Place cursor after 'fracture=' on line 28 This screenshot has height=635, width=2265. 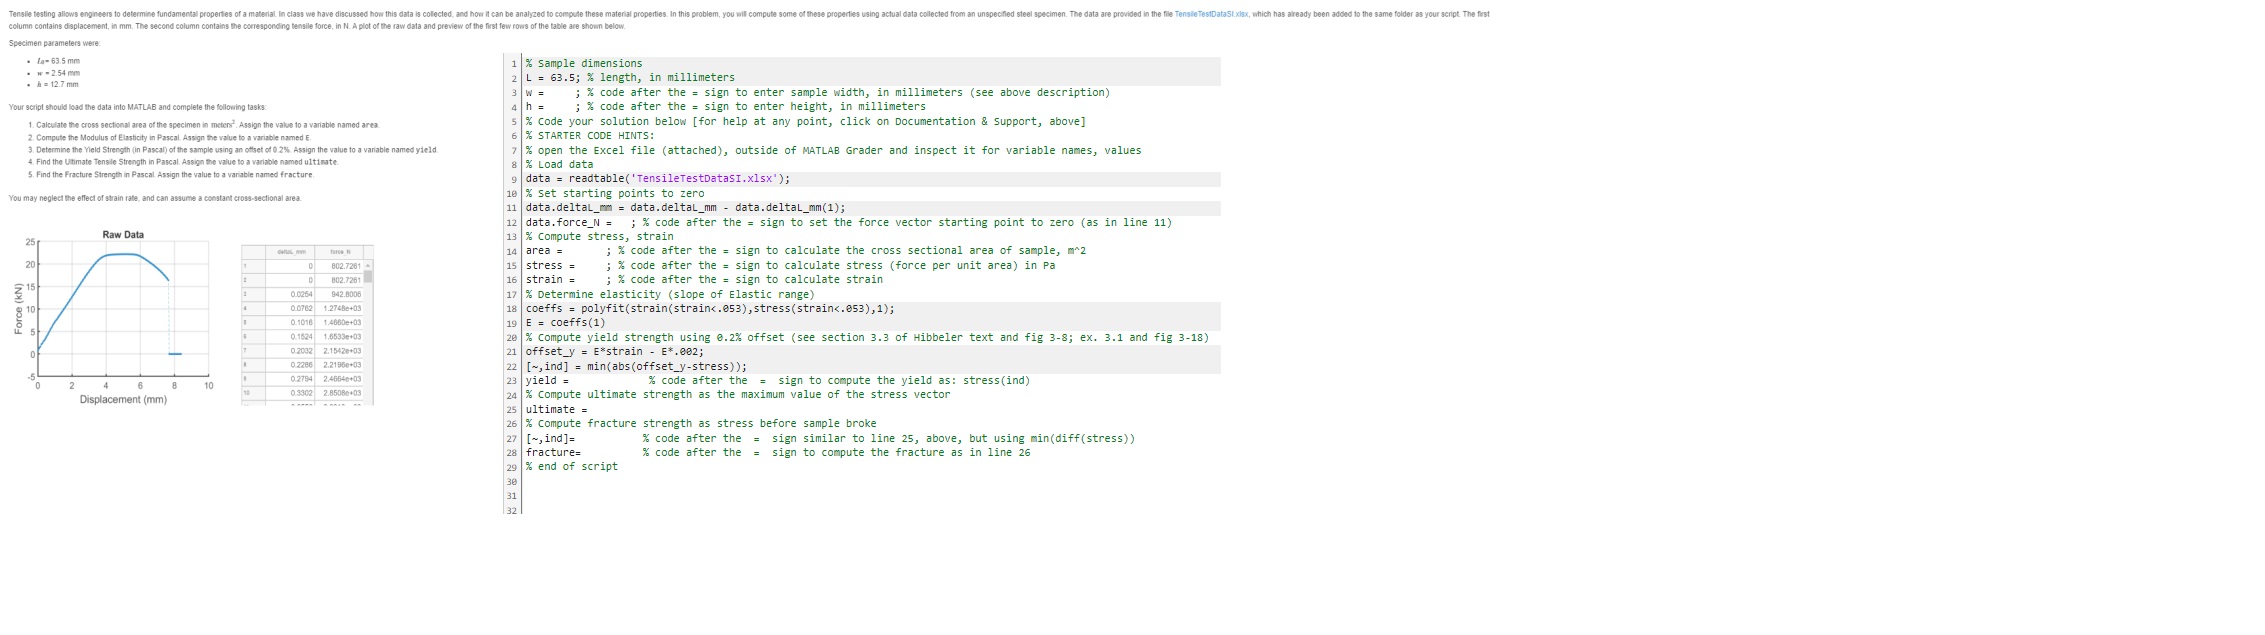pos(610,453)
